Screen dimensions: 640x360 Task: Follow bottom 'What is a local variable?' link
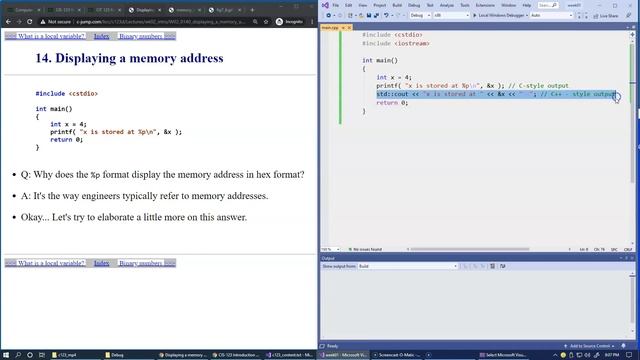(51, 263)
